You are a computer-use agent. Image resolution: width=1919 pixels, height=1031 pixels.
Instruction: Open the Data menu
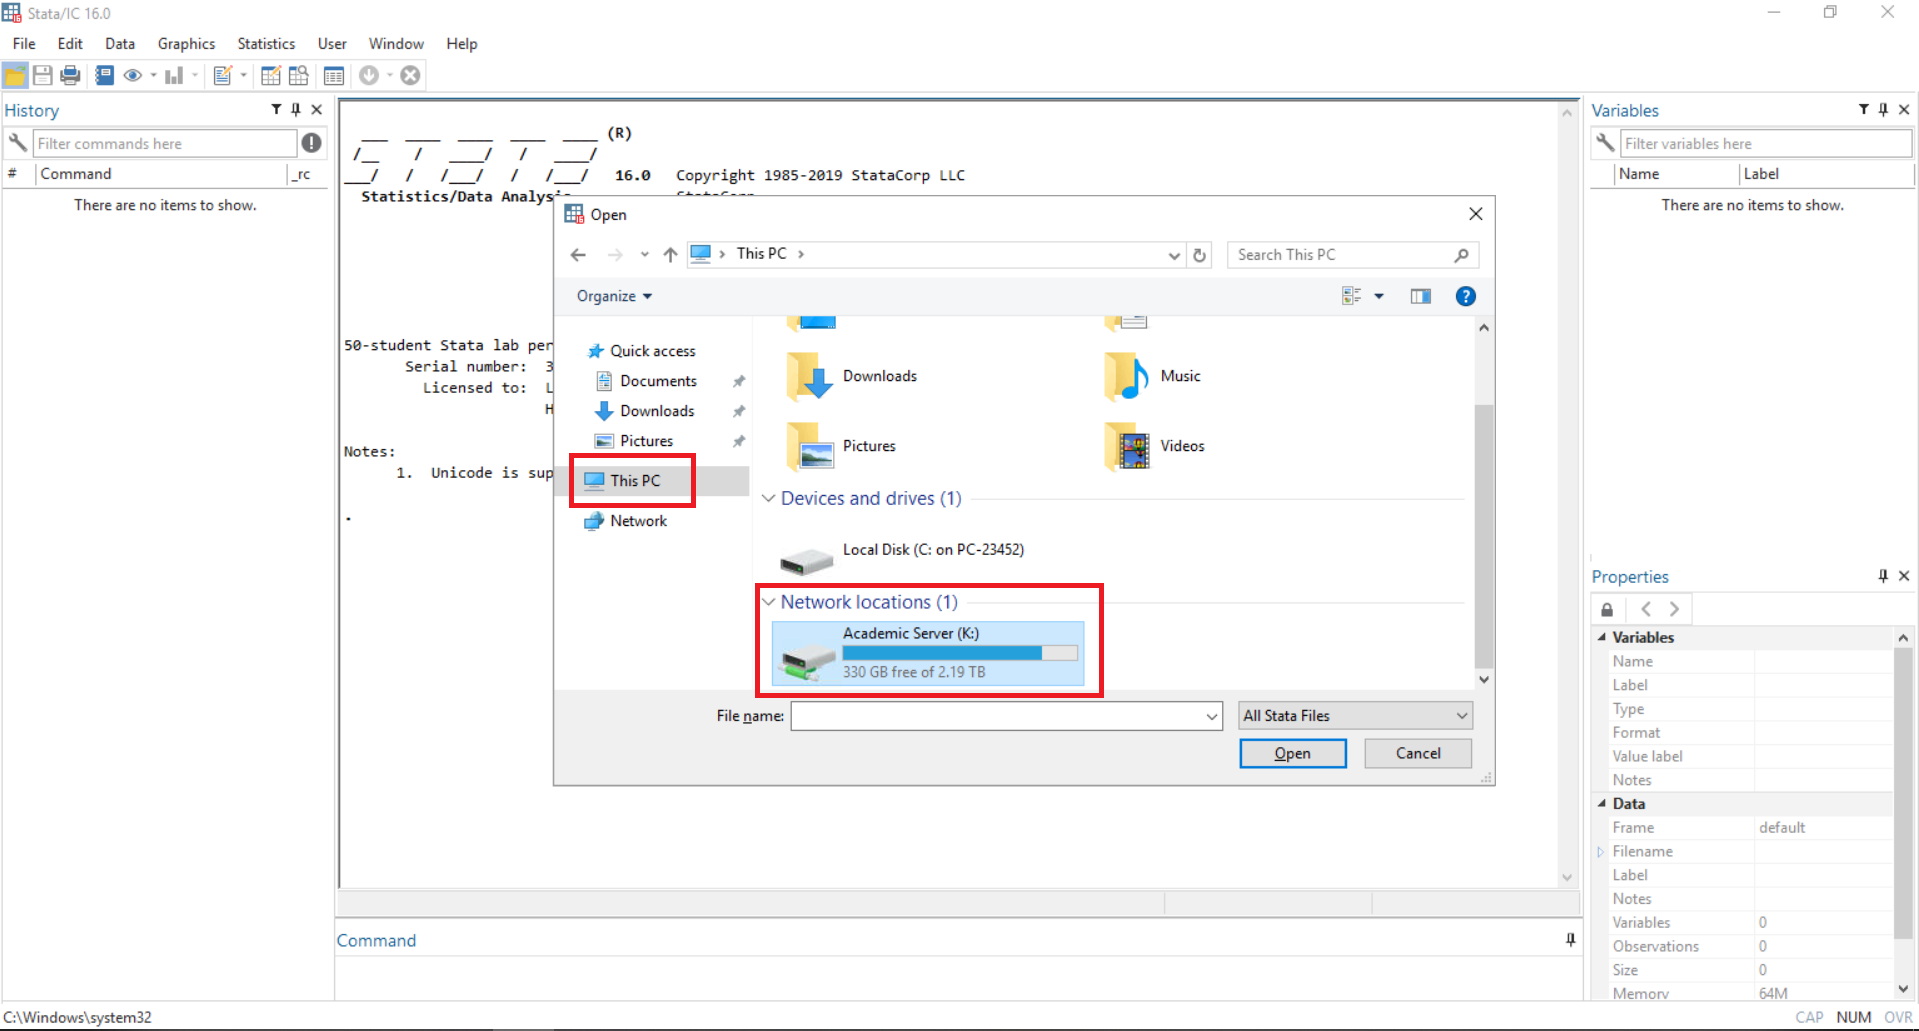pyautogui.click(x=120, y=44)
